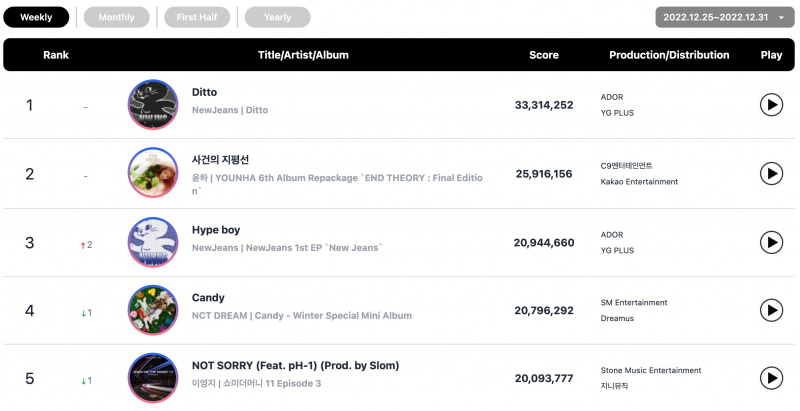The height and width of the screenshot is (411, 800).
Task: Play Hype boy by NewJeans
Action: coord(771,242)
